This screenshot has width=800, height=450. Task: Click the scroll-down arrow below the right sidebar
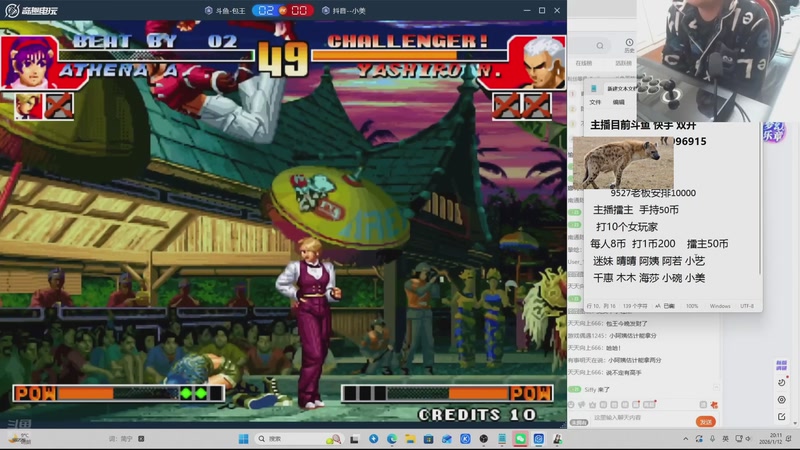coord(795,423)
